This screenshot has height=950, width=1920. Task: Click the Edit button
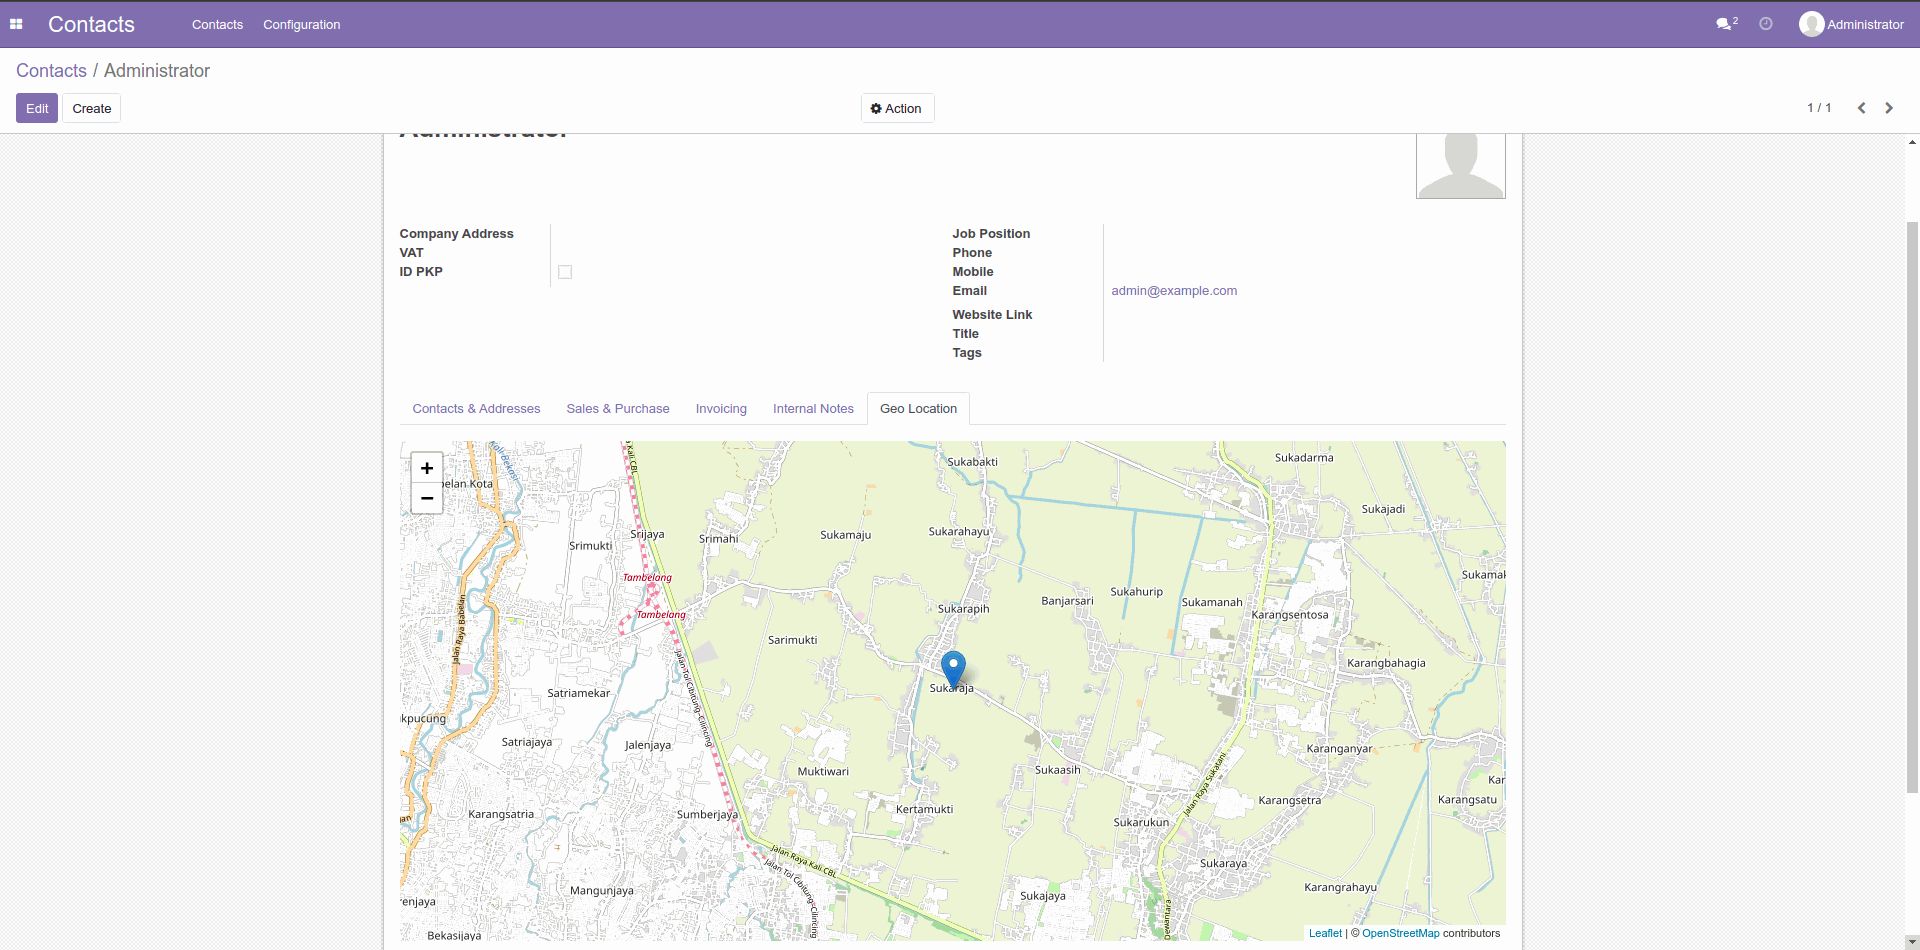pyautogui.click(x=37, y=108)
